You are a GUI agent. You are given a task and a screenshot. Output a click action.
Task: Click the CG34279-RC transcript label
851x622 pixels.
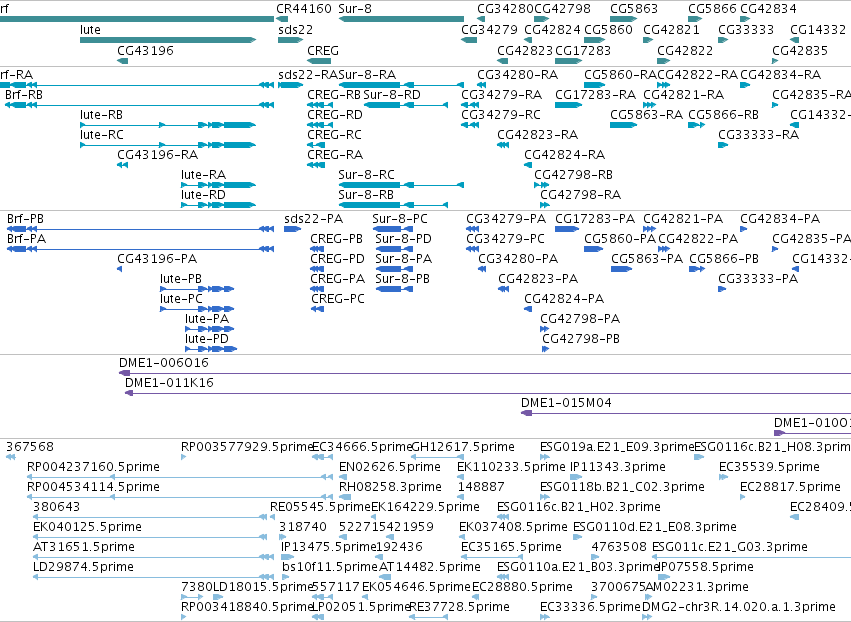[501, 115]
